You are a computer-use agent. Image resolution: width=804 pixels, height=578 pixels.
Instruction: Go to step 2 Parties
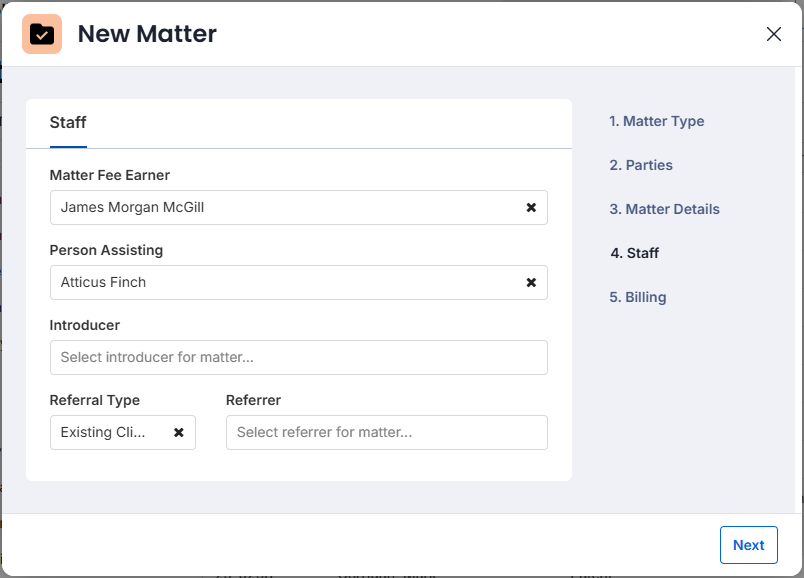pyautogui.click(x=641, y=165)
